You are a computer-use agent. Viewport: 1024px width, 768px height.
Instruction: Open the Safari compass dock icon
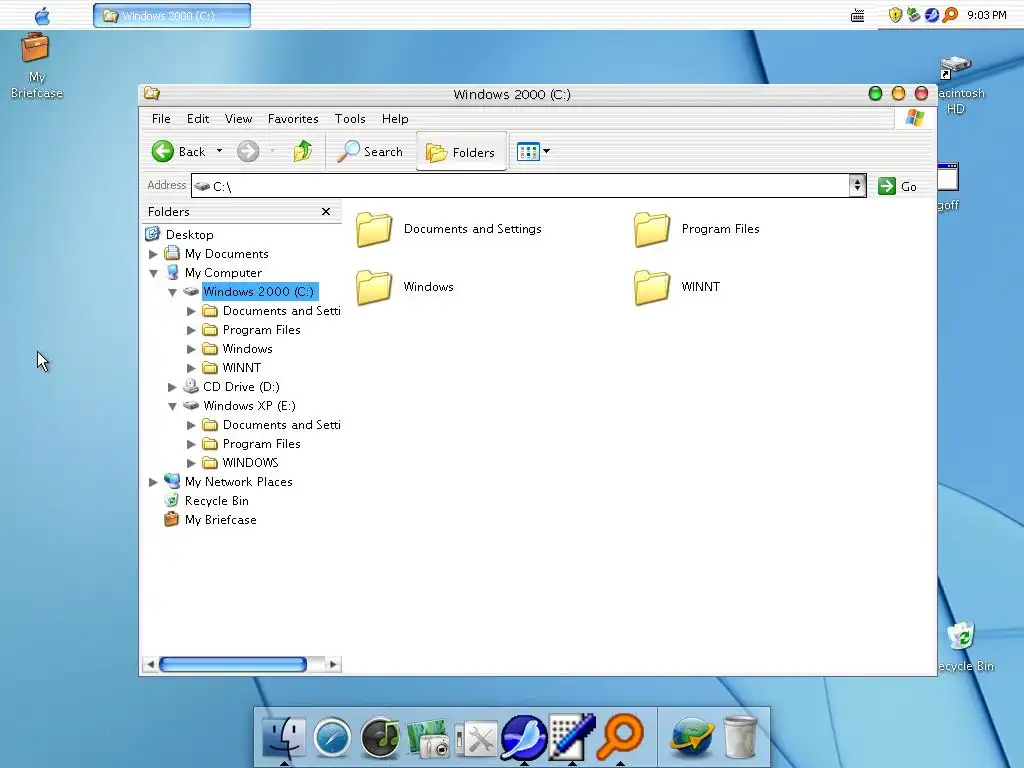point(332,737)
